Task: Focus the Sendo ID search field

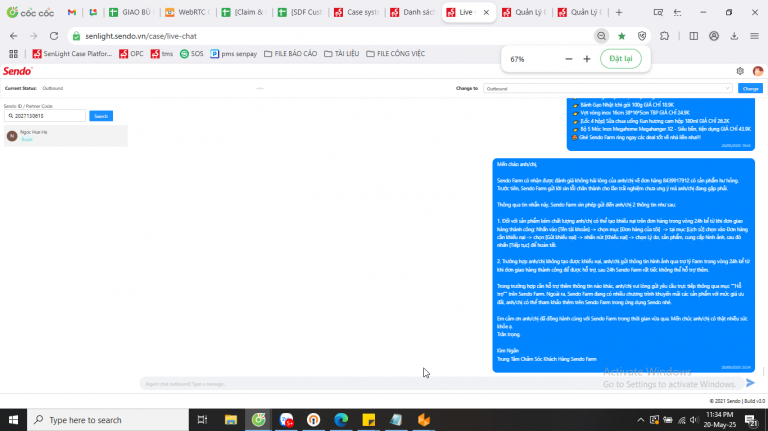Action: [45, 116]
